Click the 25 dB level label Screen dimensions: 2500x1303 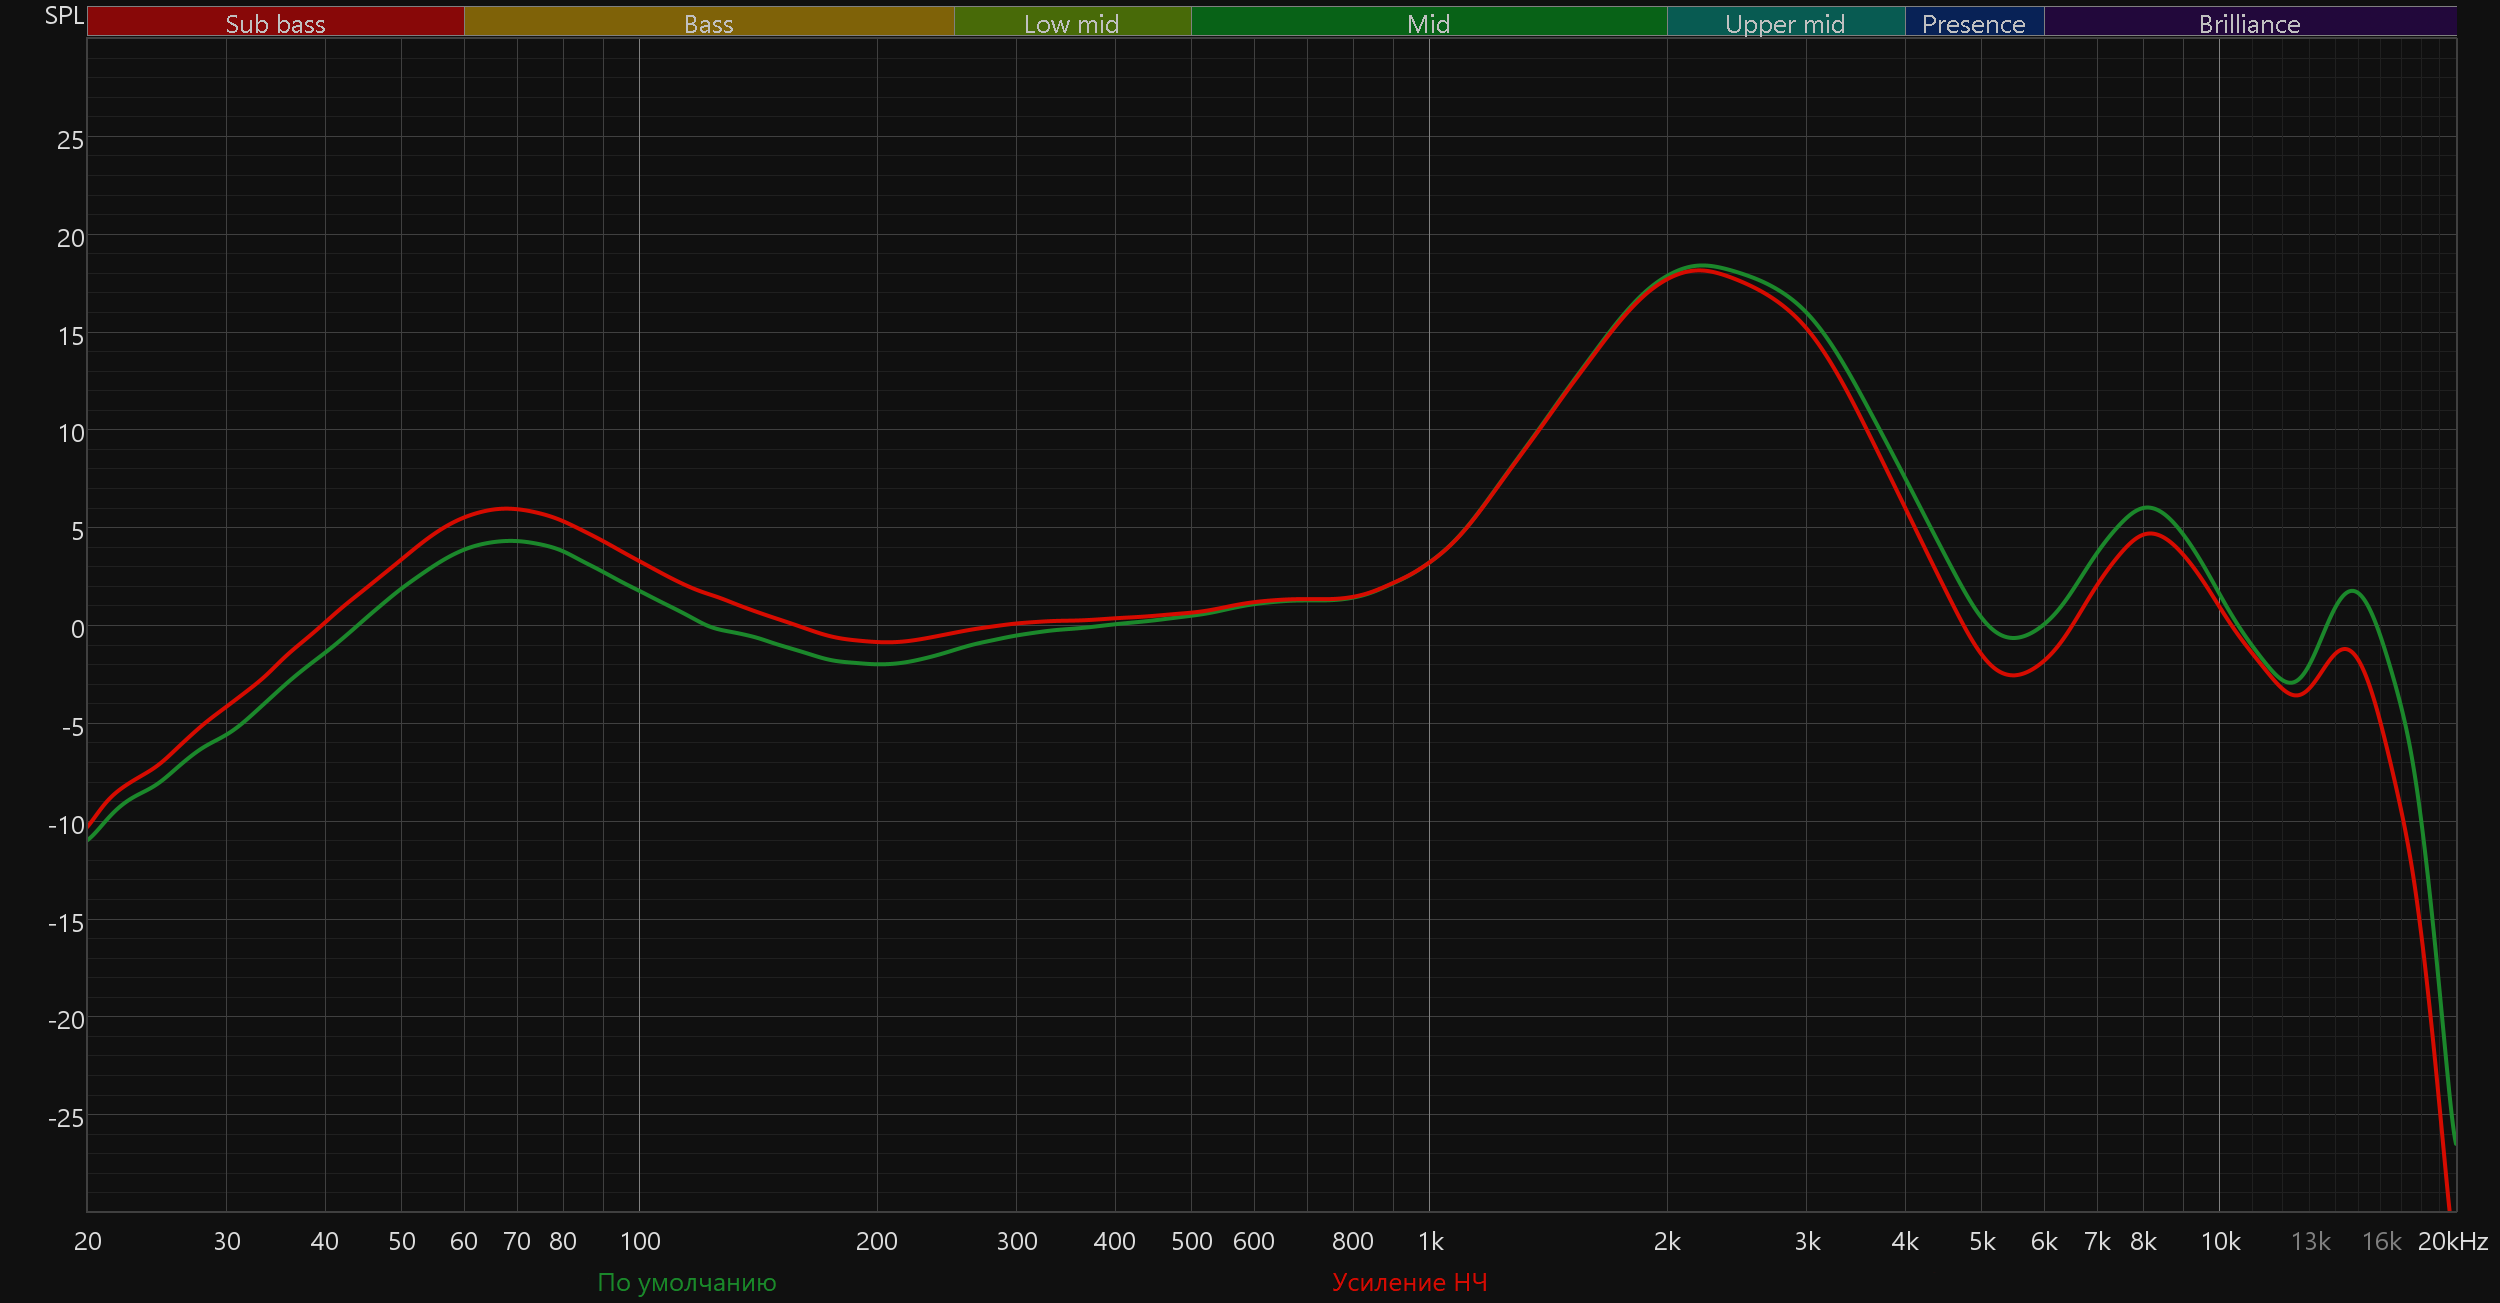coord(70,140)
